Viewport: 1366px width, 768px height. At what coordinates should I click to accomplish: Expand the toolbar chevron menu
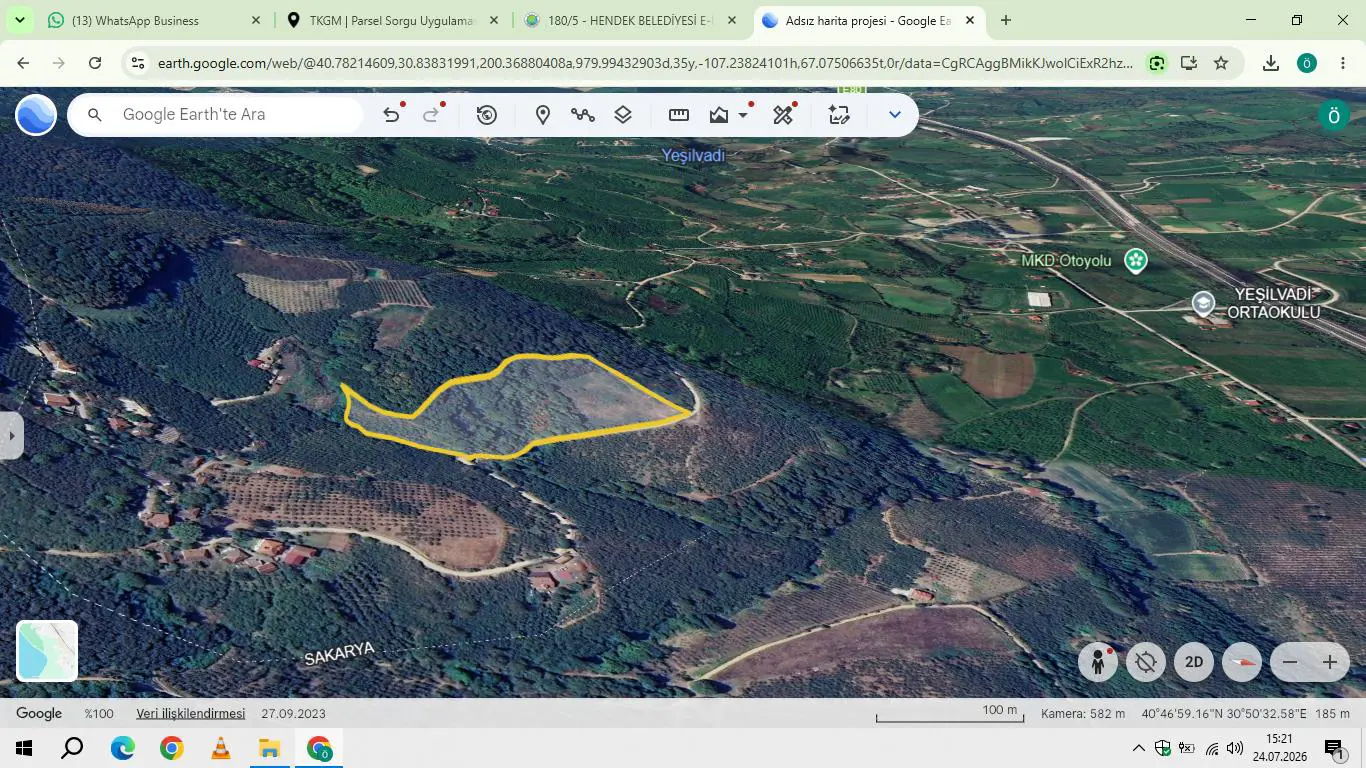(895, 115)
